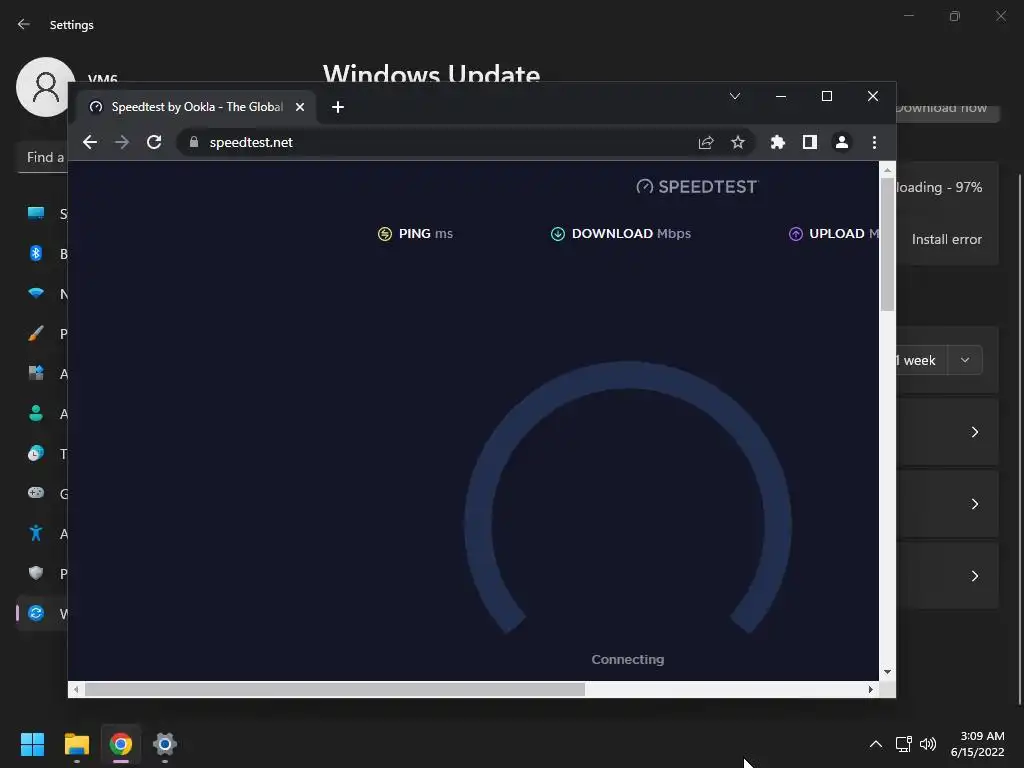Open Gaming controller icon in Settings sidebar
The height and width of the screenshot is (768, 1024).
click(36, 493)
